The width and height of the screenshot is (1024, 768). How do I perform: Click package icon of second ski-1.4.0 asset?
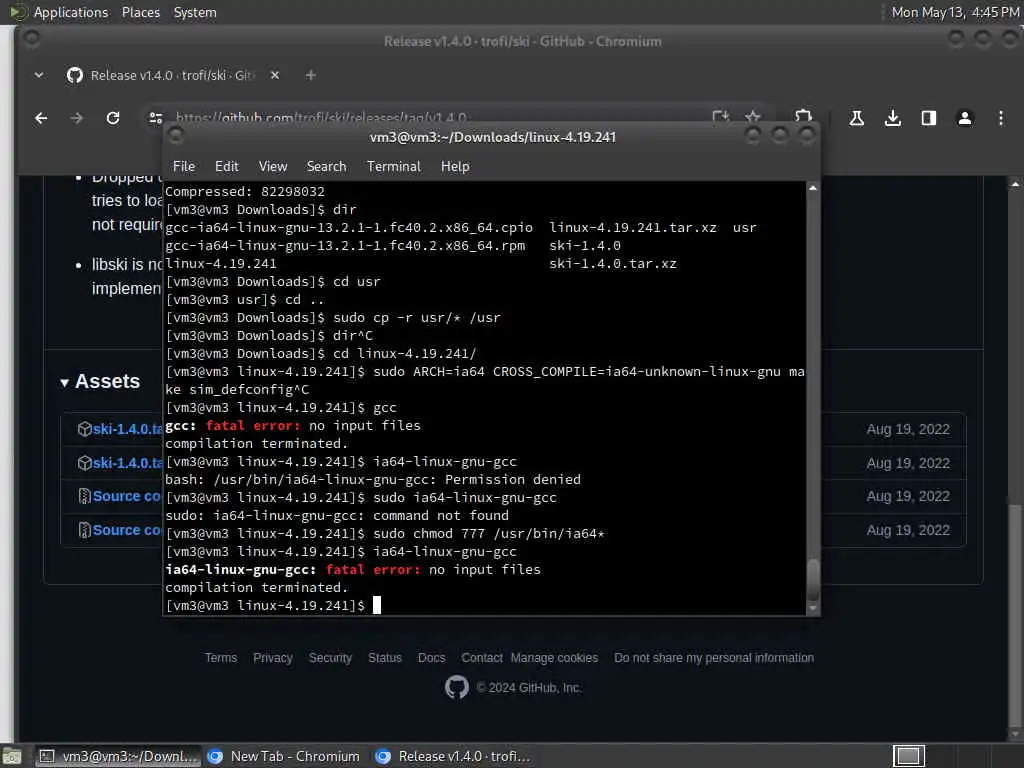pos(84,463)
